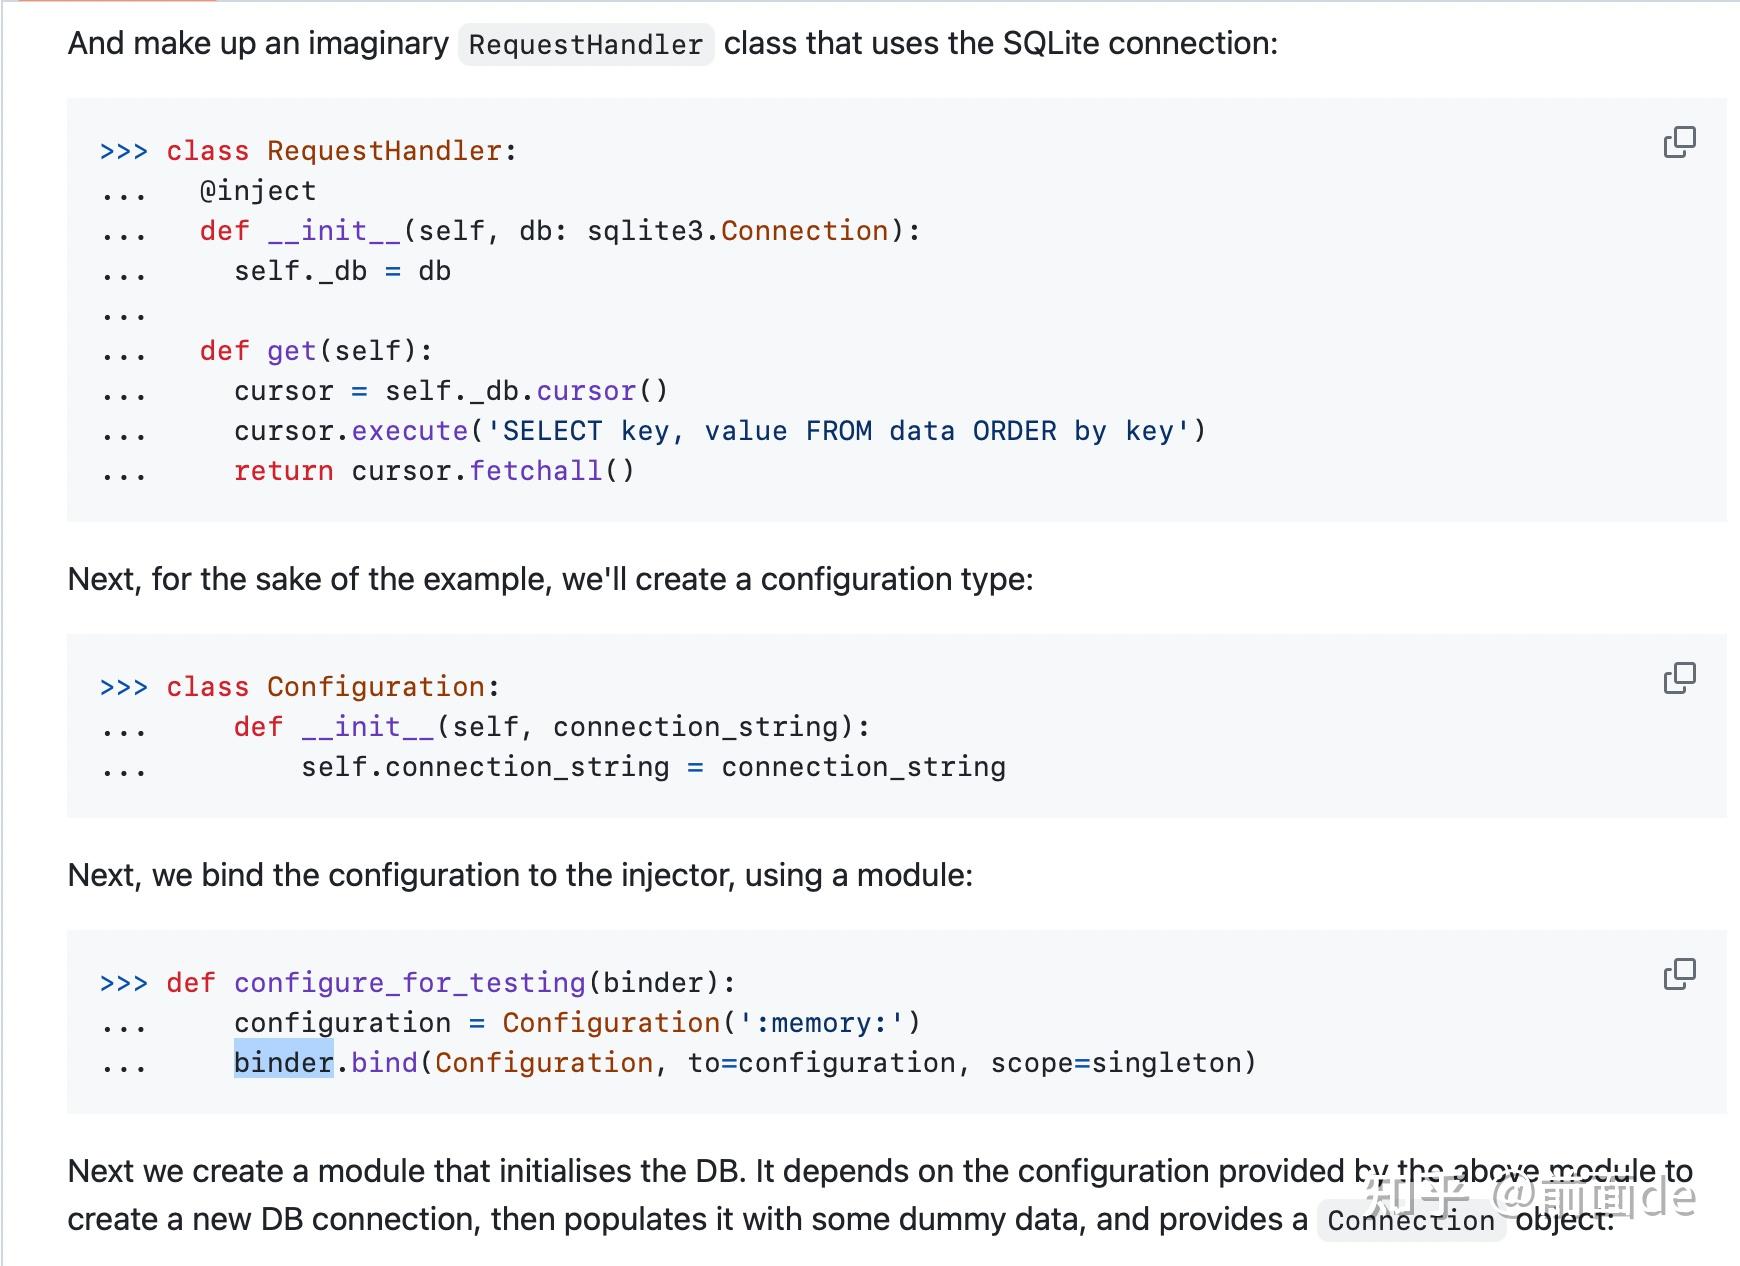
Task: Click the self._db = db assignment line
Action: point(342,271)
